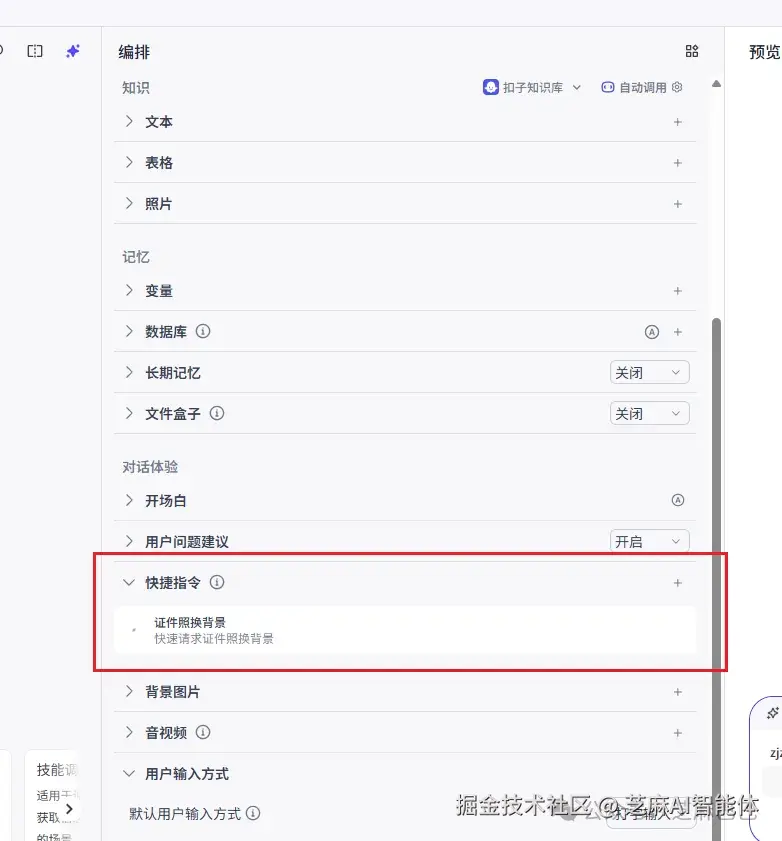Add a 表格 knowledge item with plus
782x841 pixels.
click(677, 163)
